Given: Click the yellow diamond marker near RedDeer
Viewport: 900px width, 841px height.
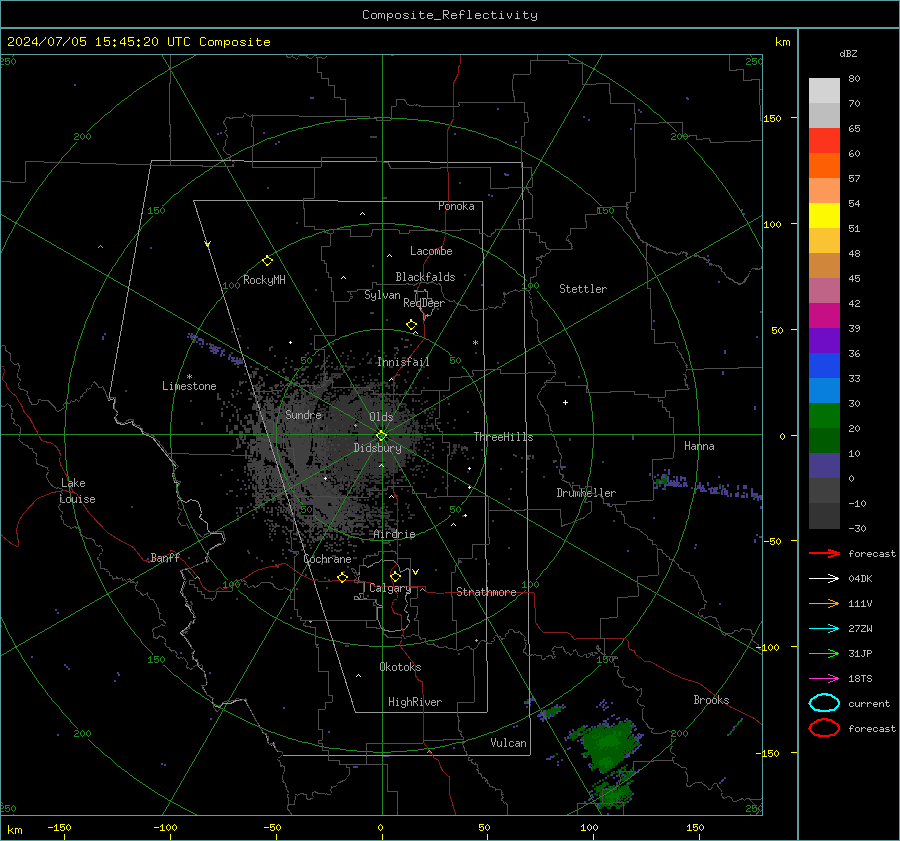Looking at the screenshot, I should pos(411,325).
